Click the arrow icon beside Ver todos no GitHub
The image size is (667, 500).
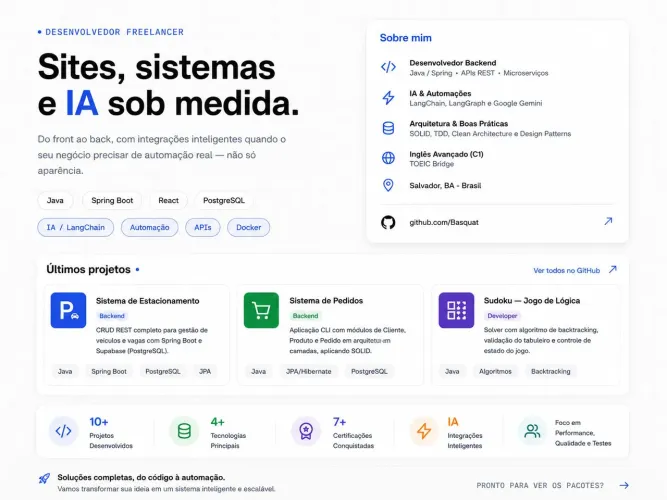613,269
